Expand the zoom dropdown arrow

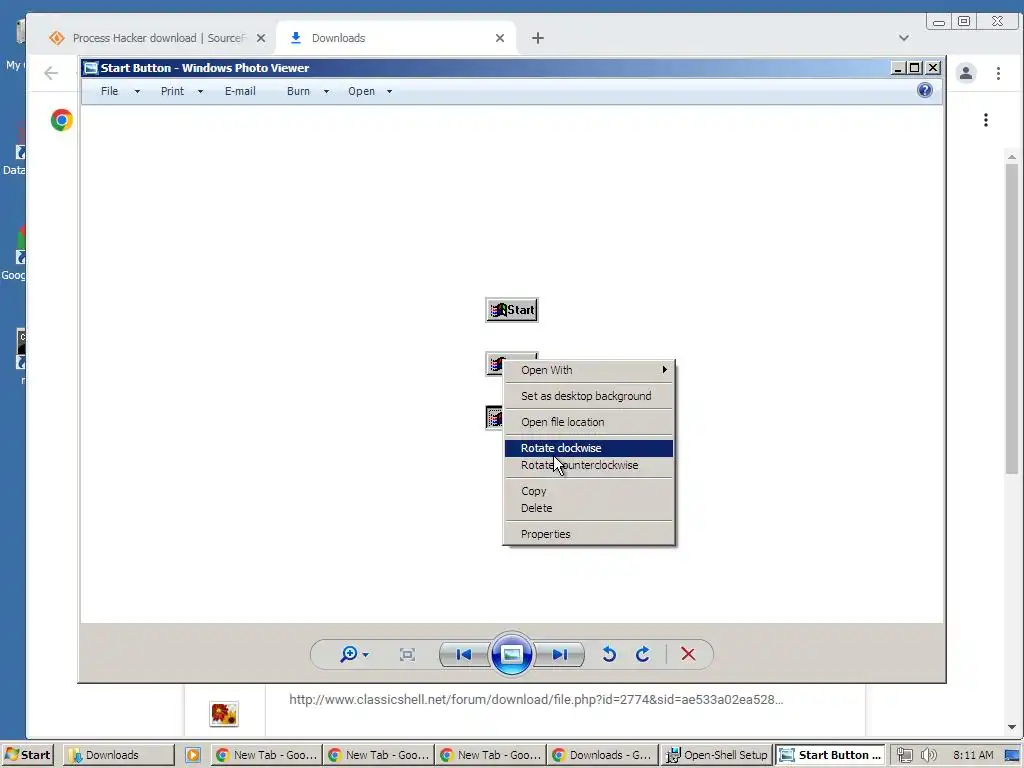point(366,654)
